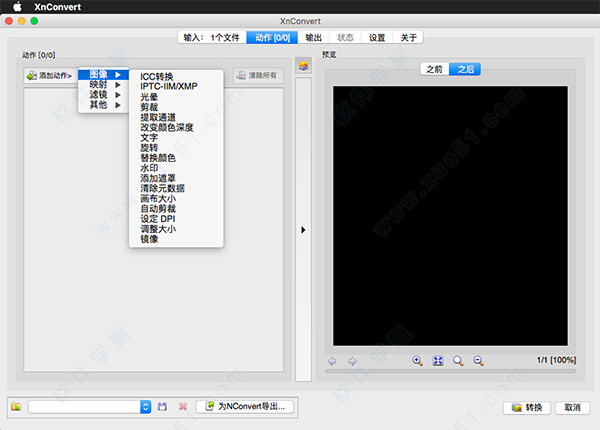600x430 pixels.
Task: Click inside the preset name field
Action: click(84, 407)
